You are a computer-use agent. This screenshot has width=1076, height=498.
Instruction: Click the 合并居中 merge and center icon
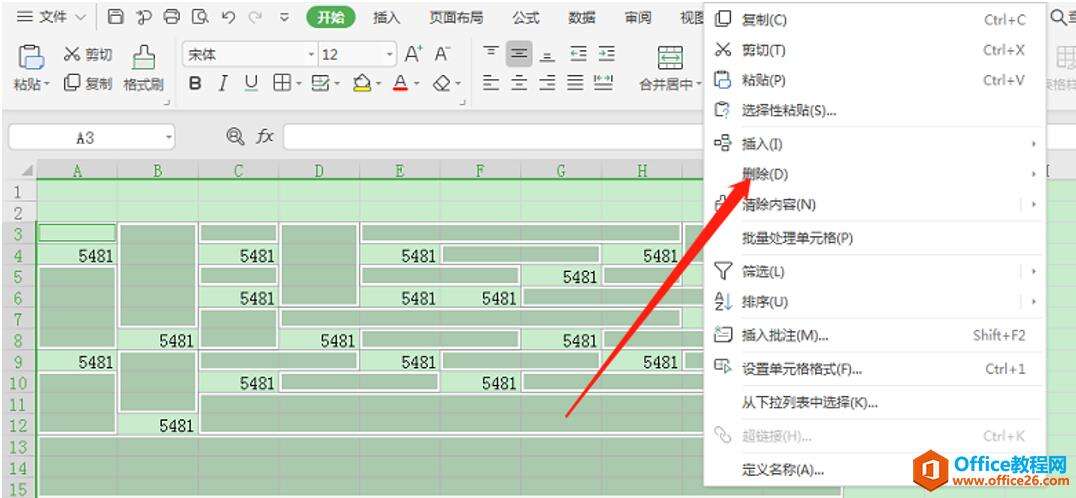[x=670, y=58]
